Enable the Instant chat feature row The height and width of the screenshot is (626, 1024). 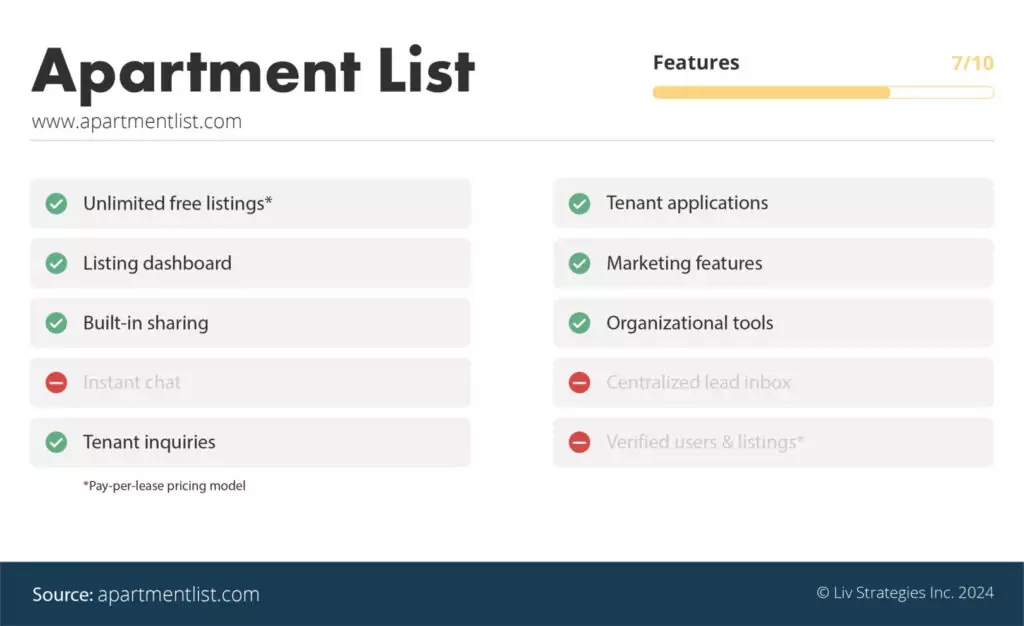coord(250,382)
